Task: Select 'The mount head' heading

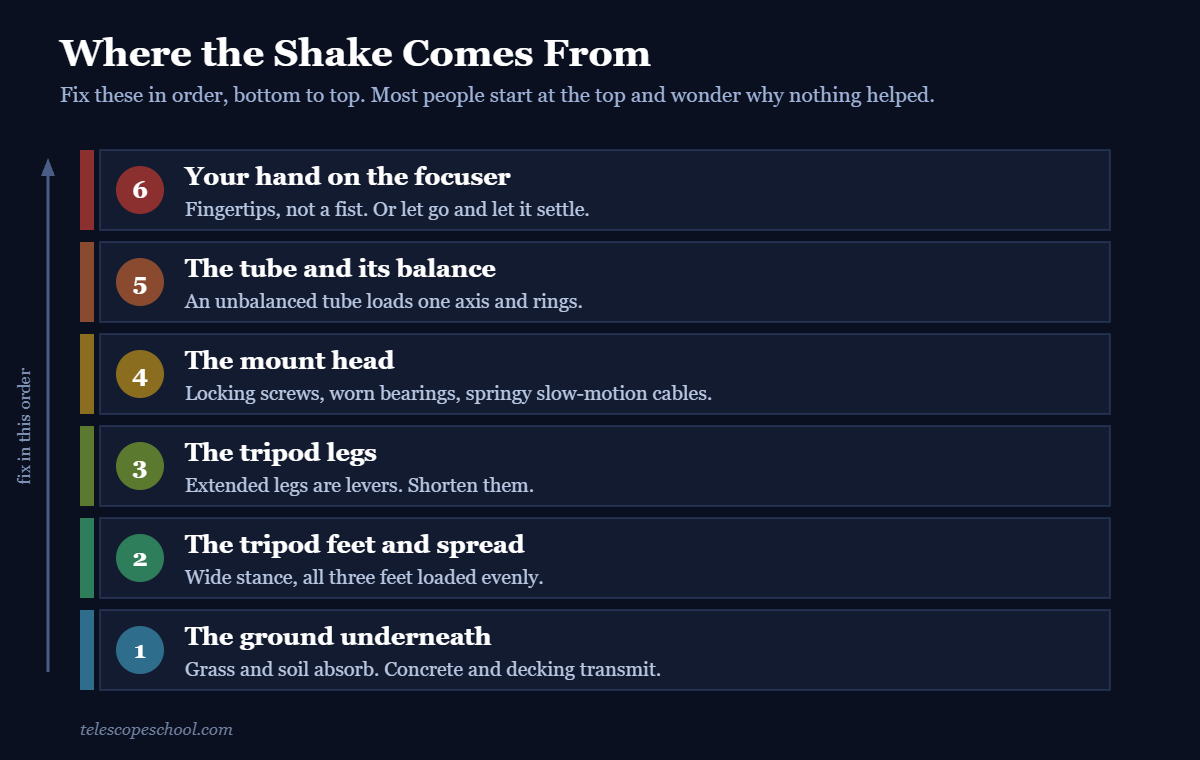Action: (x=289, y=361)
